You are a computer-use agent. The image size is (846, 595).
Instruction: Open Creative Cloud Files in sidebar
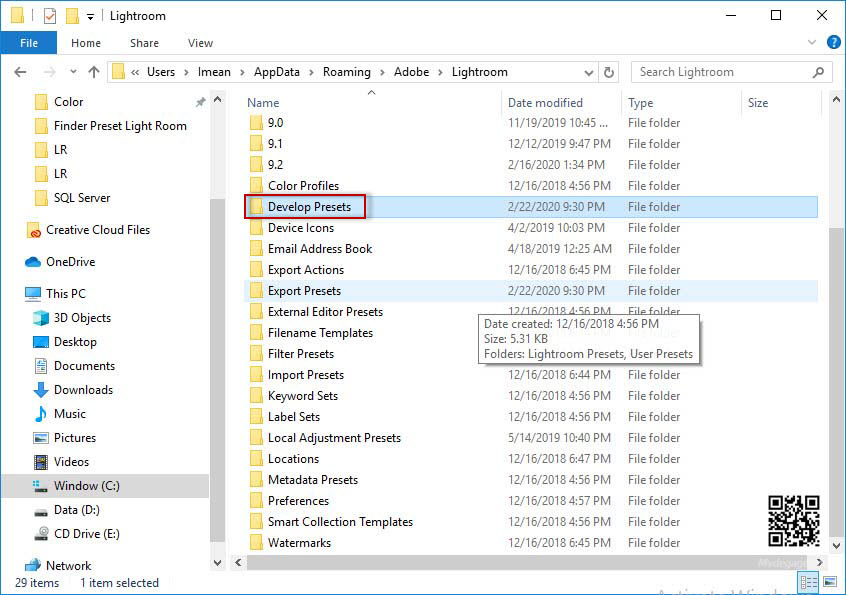(88, 230)
